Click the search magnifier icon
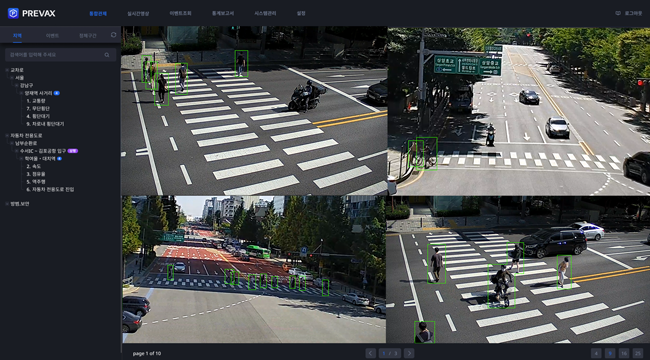 [x=107, y=55]
